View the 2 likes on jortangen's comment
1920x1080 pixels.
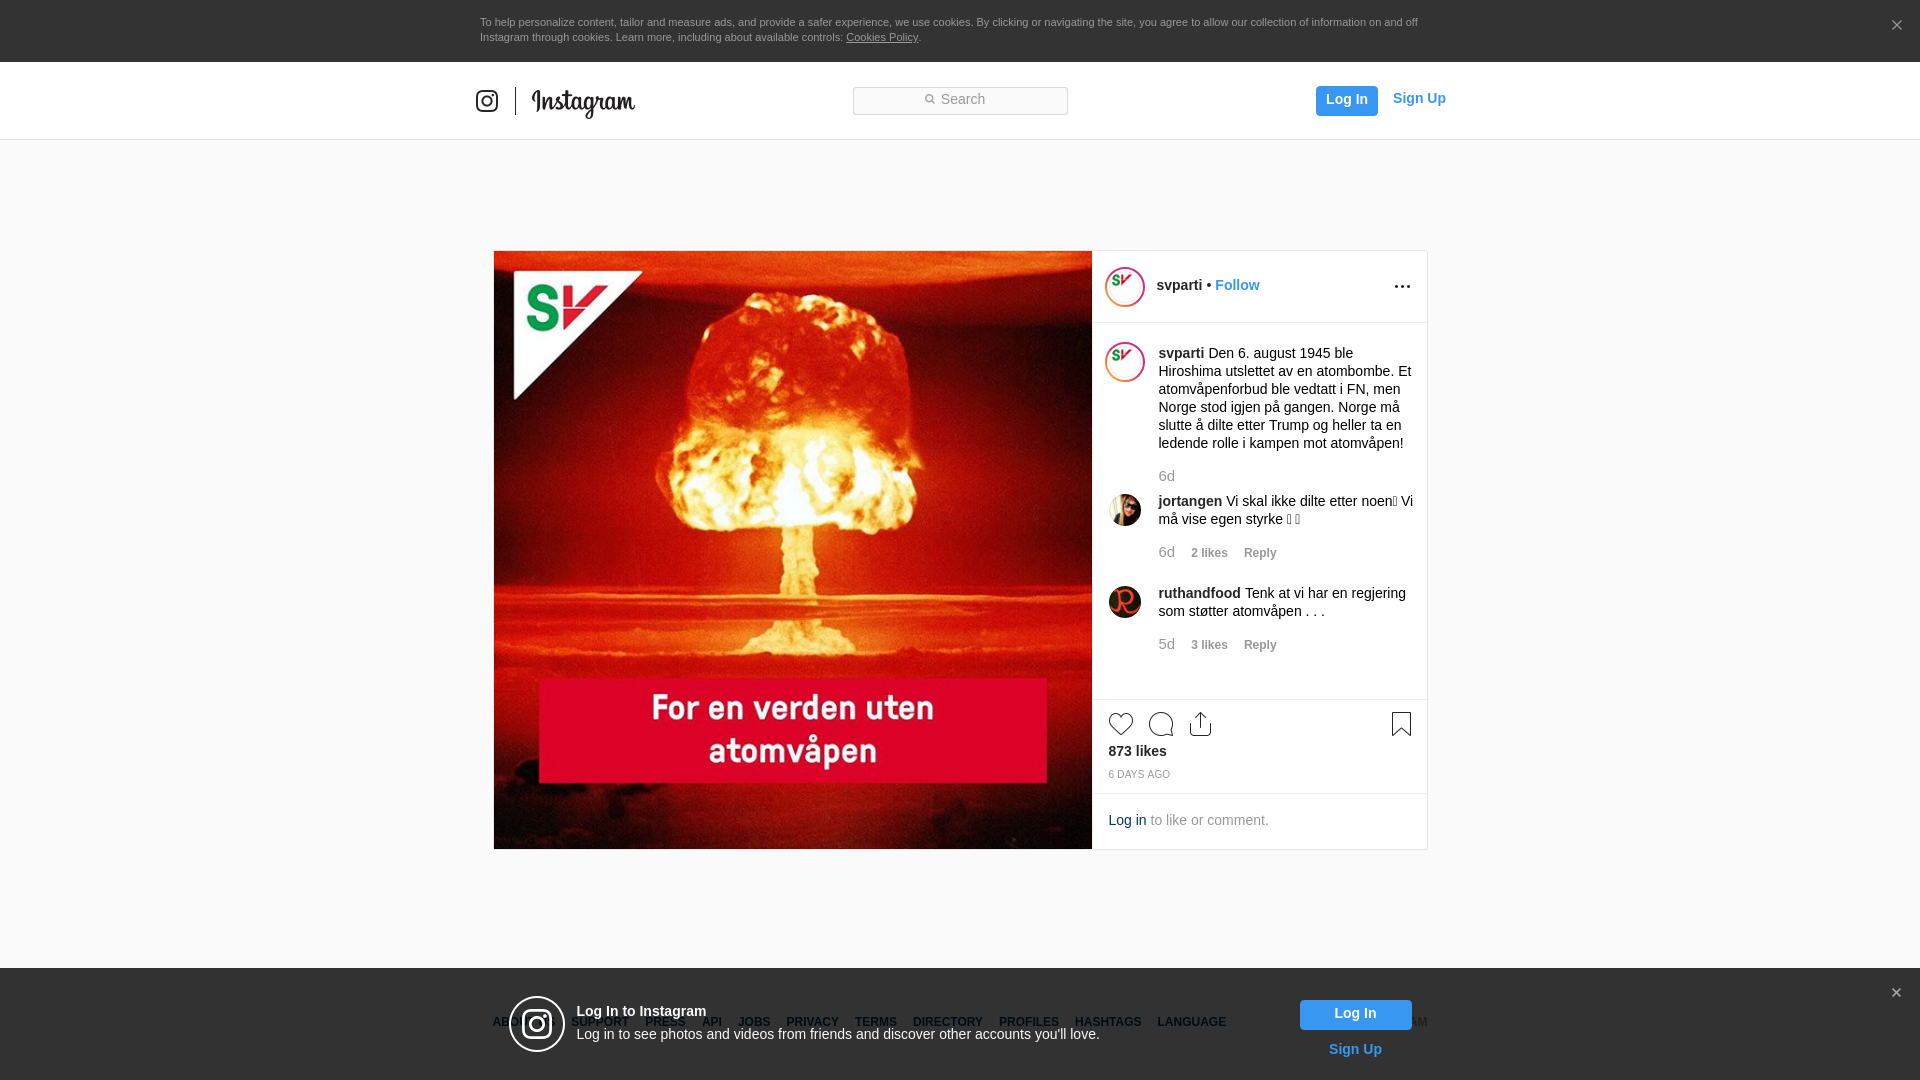coord(1209,553)
